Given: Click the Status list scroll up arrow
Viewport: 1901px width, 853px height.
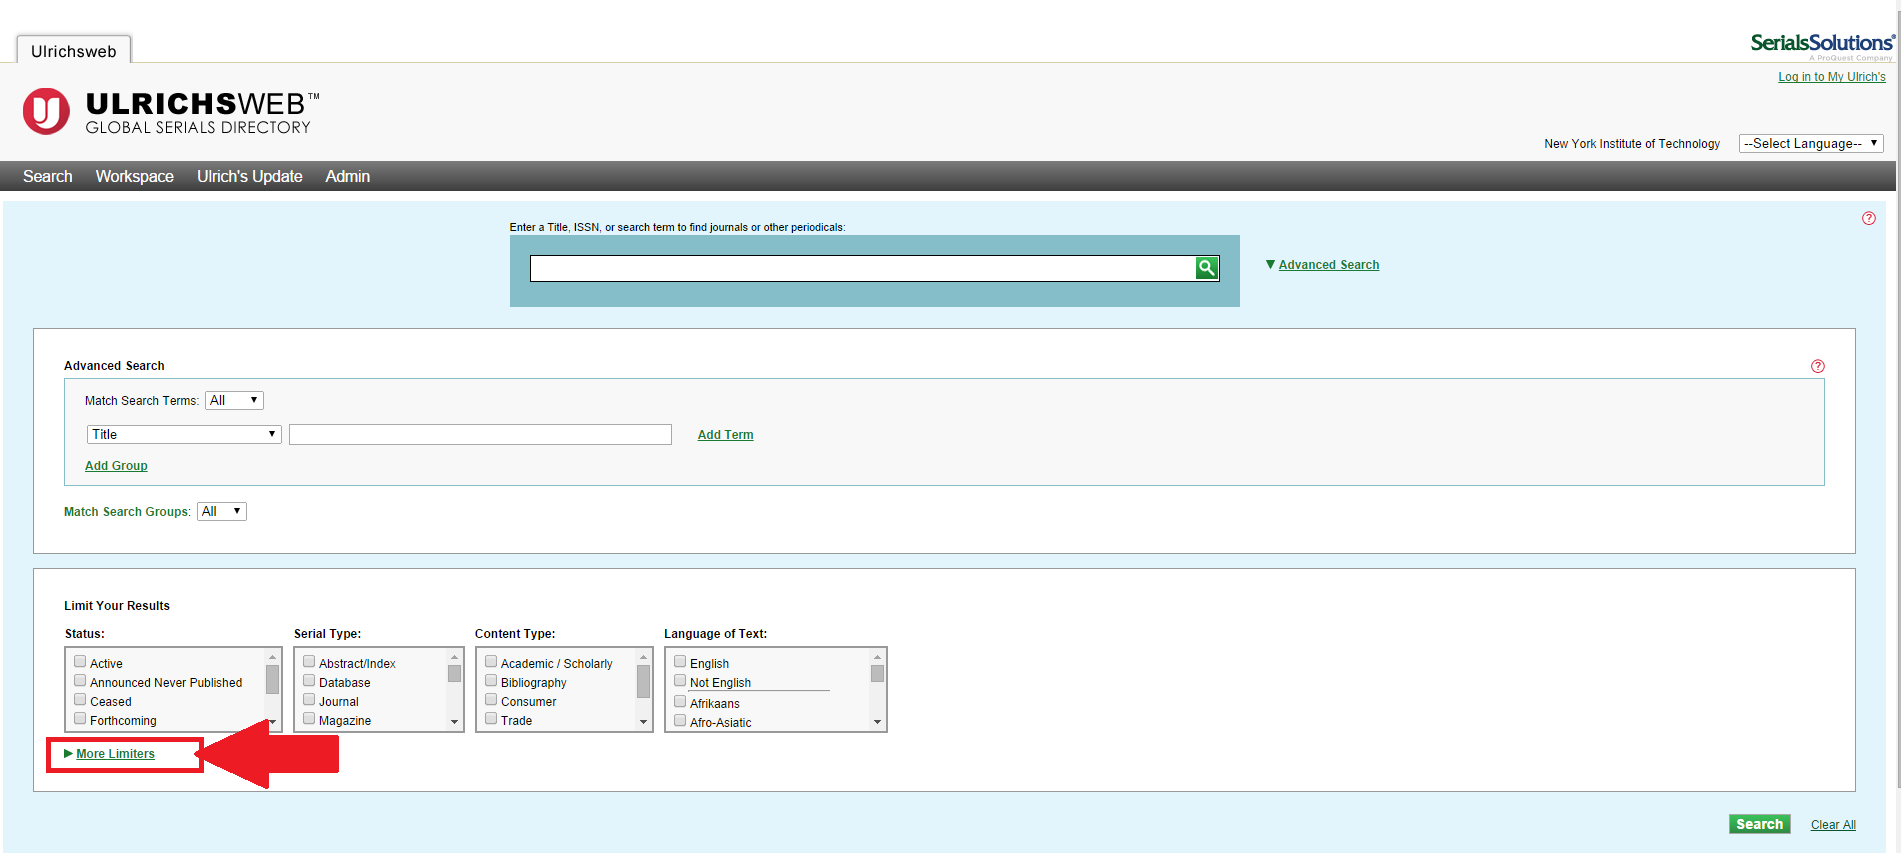Looking at the screenshot, I should click(272, 657).
